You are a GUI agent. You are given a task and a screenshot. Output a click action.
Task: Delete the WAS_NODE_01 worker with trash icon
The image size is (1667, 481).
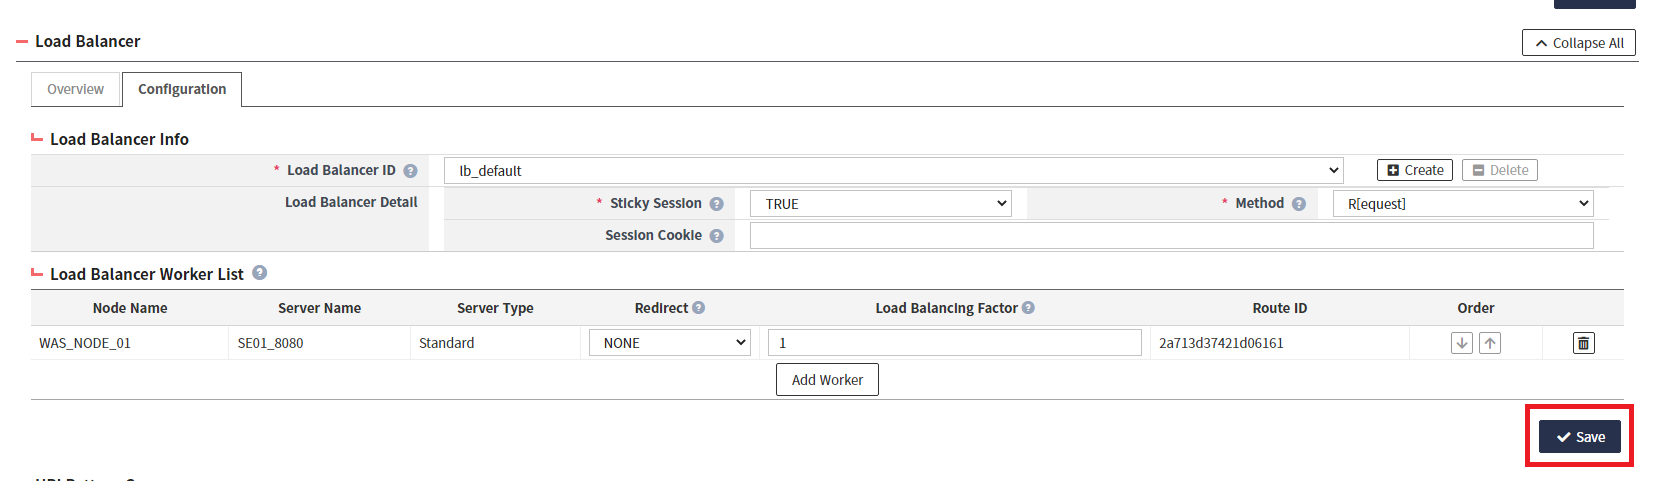[x=1583, y=343]
